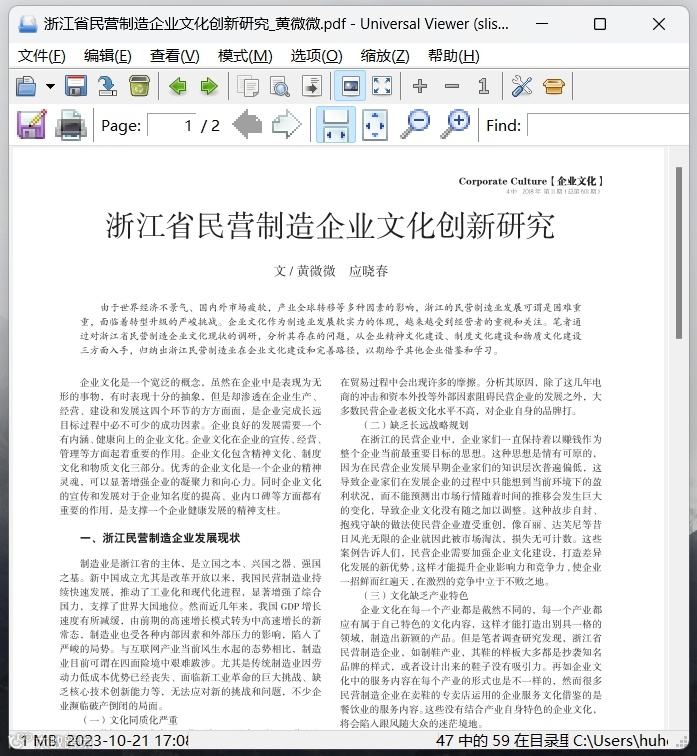Close the Universal Viewer window
The width and height of the screenshot is (697, 756).
tap(659, 24)
